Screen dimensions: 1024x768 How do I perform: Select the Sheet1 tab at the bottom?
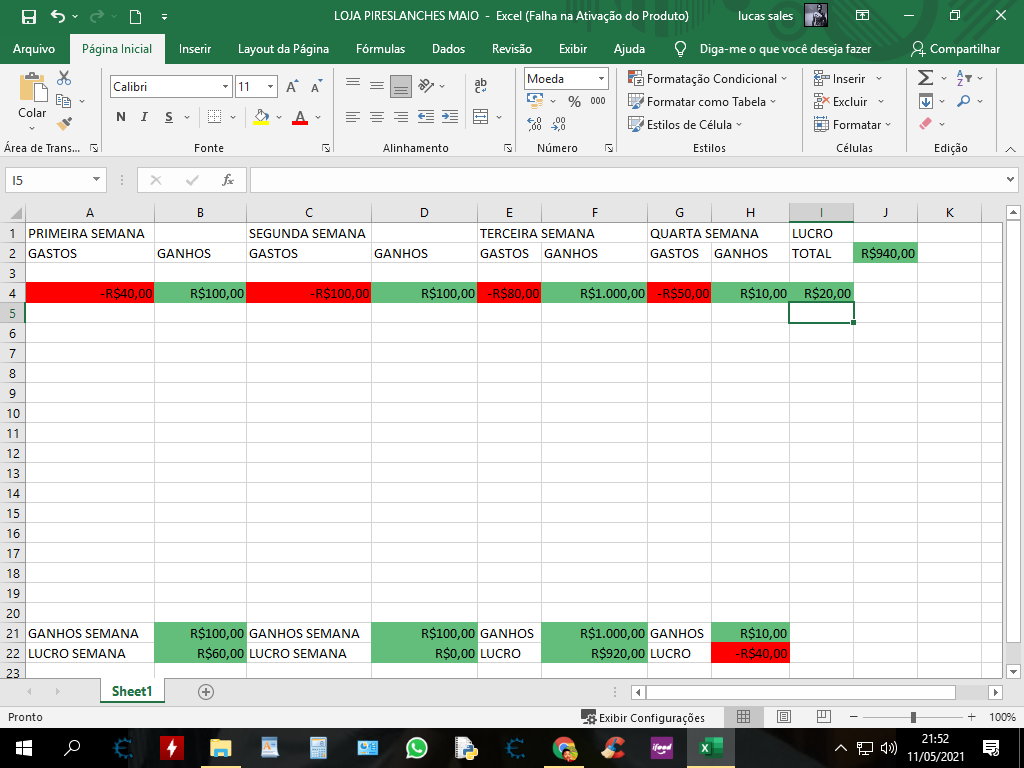pyautogui.click(x=131, y=690)
